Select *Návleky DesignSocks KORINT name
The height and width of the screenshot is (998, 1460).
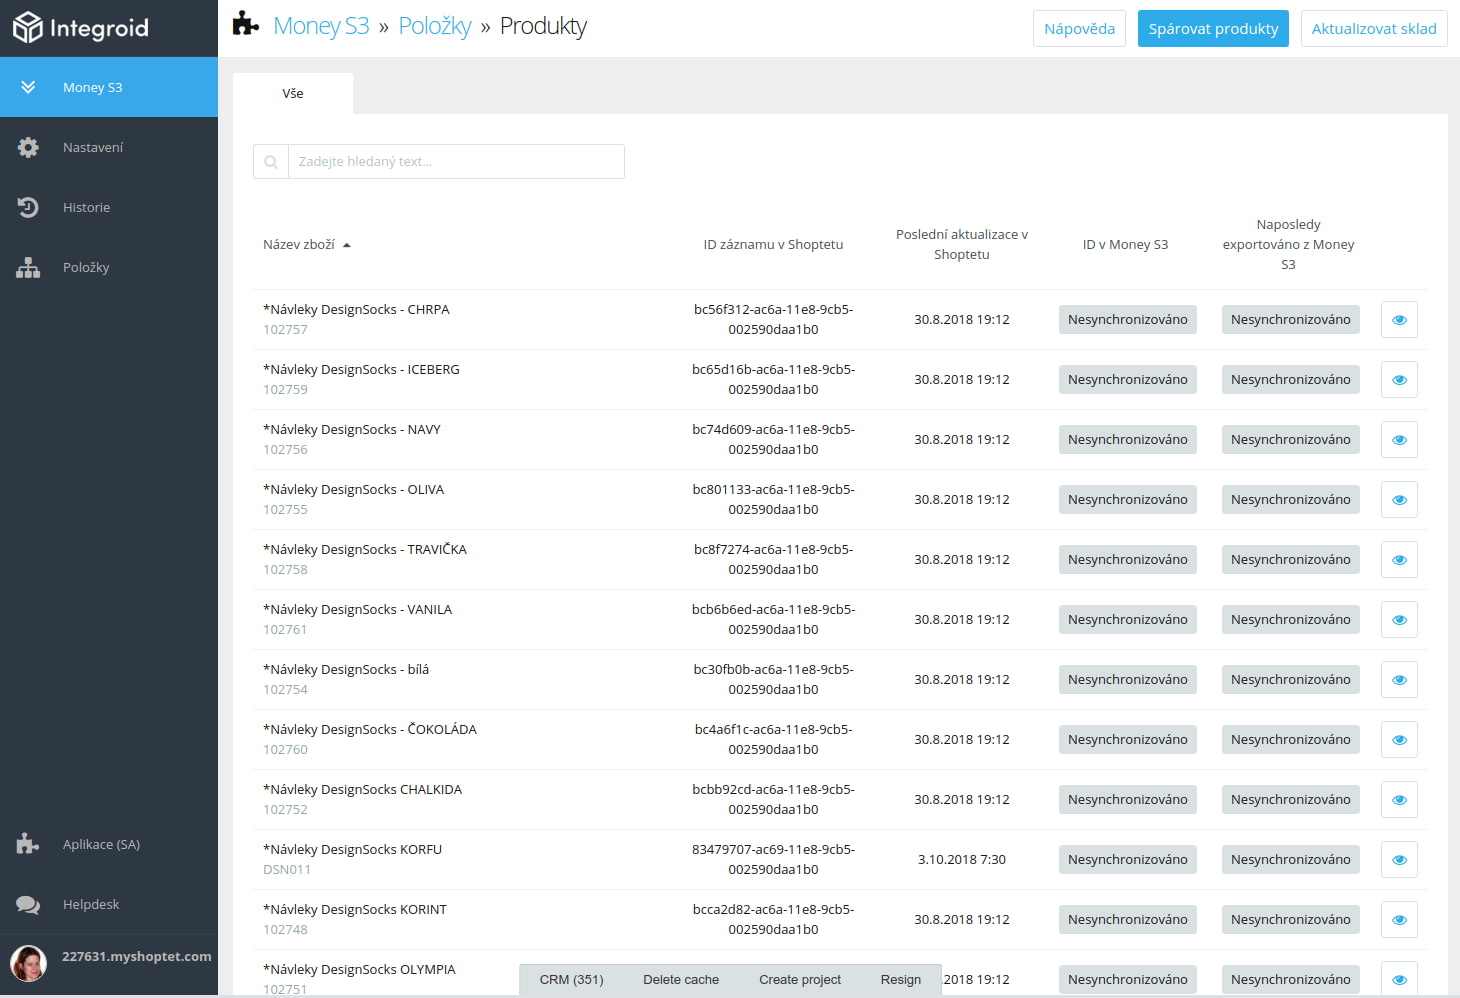point(355,910)
